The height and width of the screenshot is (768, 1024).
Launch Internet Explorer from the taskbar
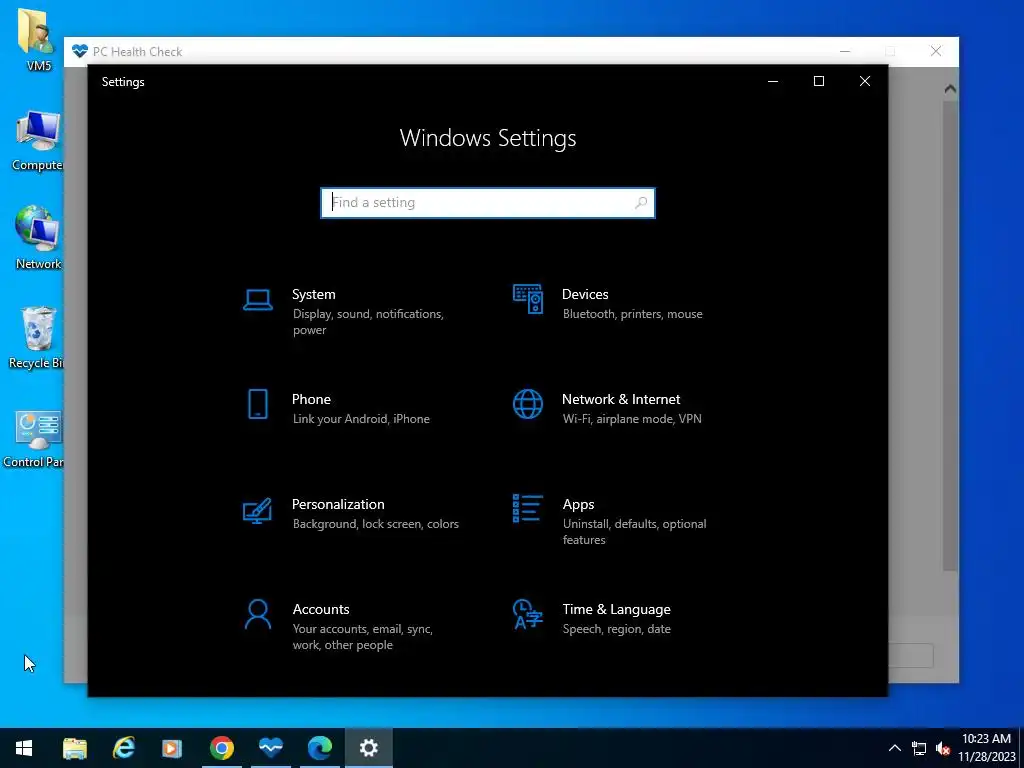click(x=123, y=748)
